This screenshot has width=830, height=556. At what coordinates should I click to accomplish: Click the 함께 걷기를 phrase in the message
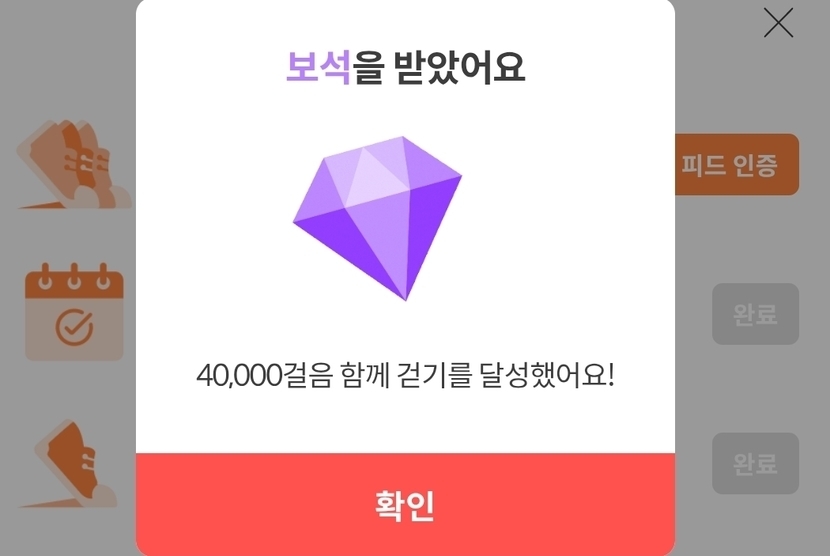point(406,375)
